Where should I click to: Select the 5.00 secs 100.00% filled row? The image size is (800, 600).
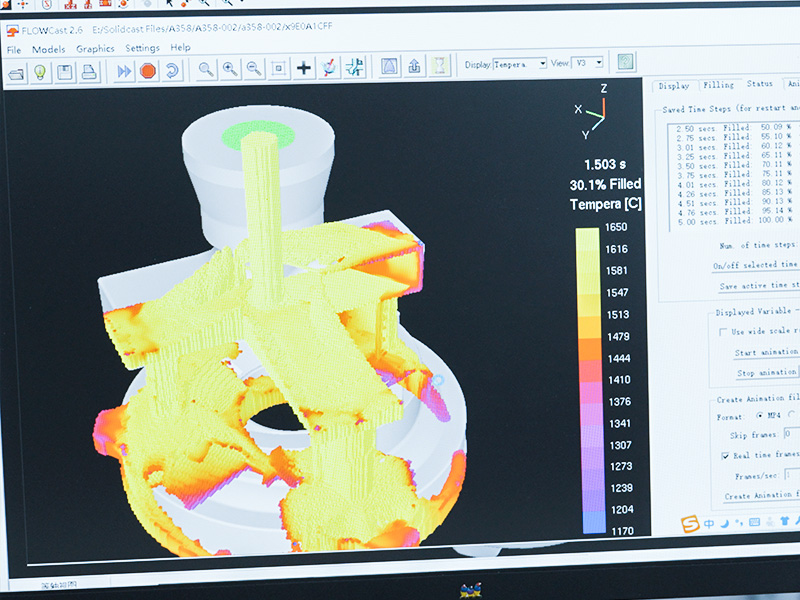point(734,220)
